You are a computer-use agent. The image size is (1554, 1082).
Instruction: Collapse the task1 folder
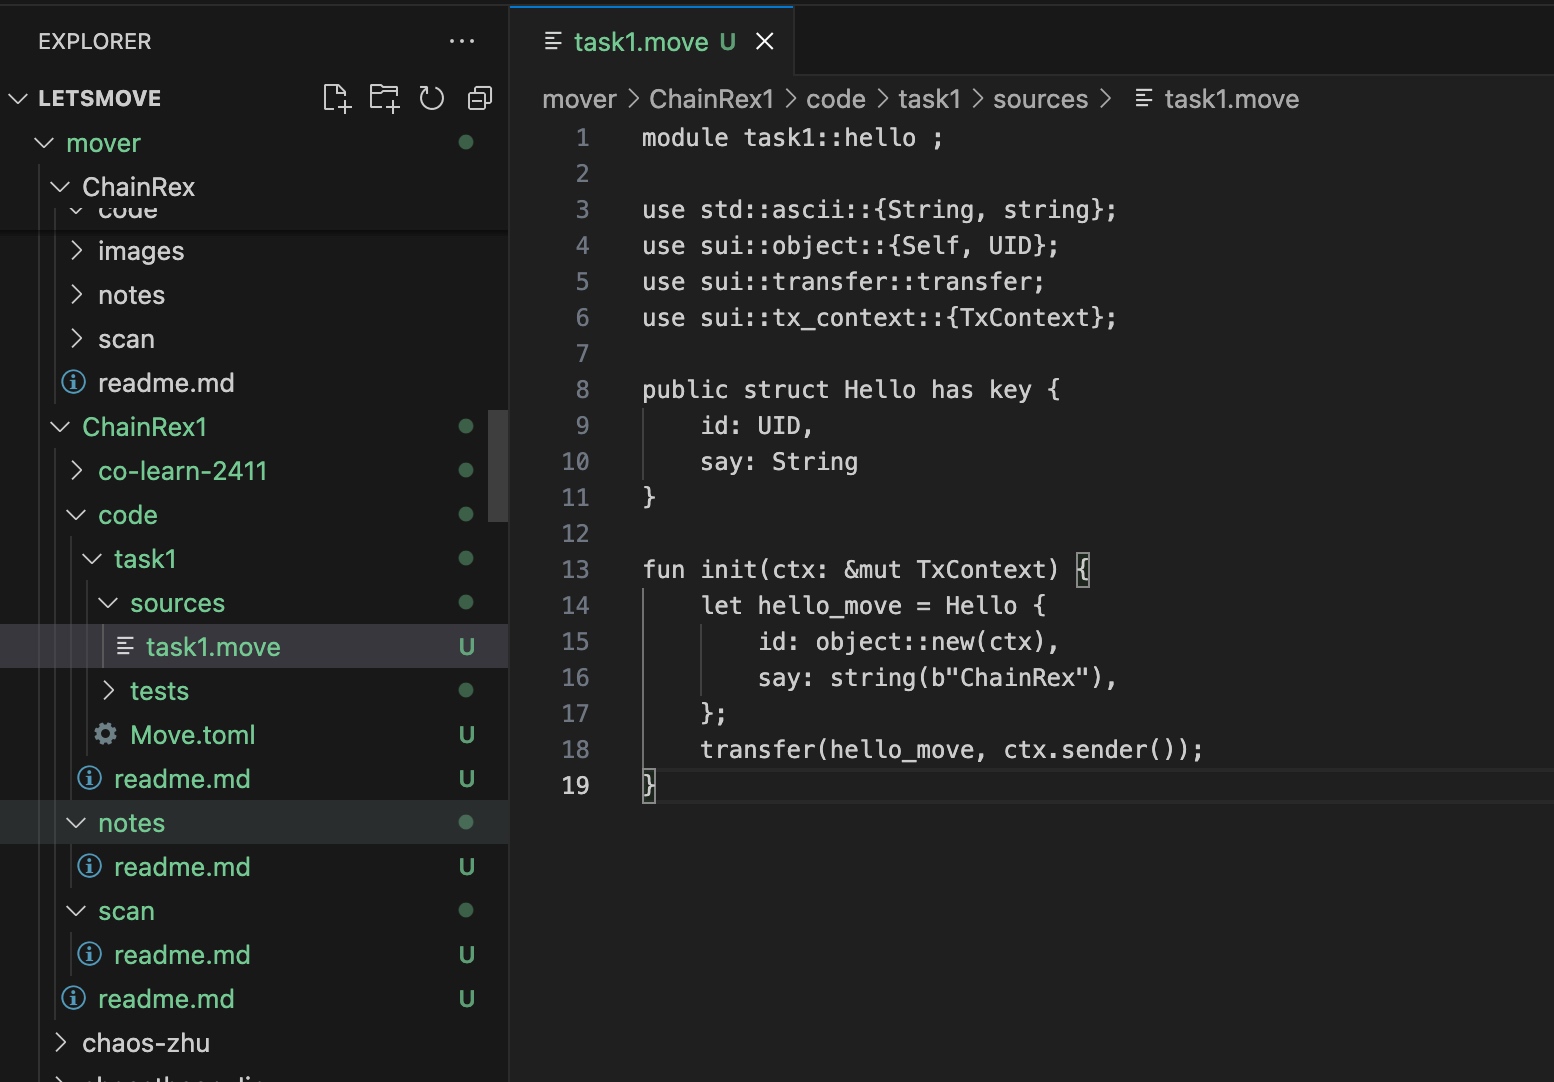point(92,559)
